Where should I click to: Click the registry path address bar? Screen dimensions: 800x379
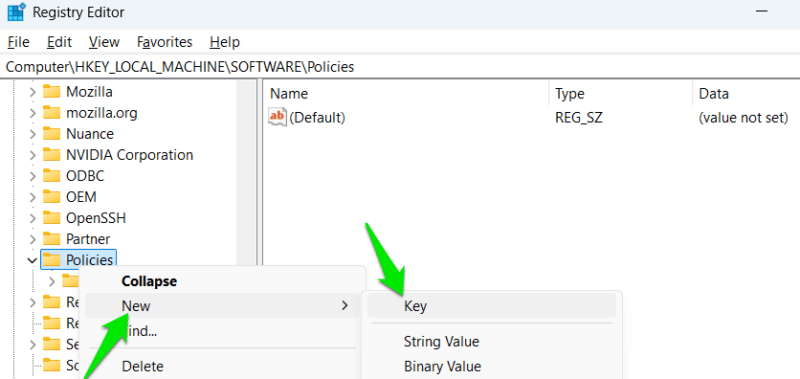[400, 67]
